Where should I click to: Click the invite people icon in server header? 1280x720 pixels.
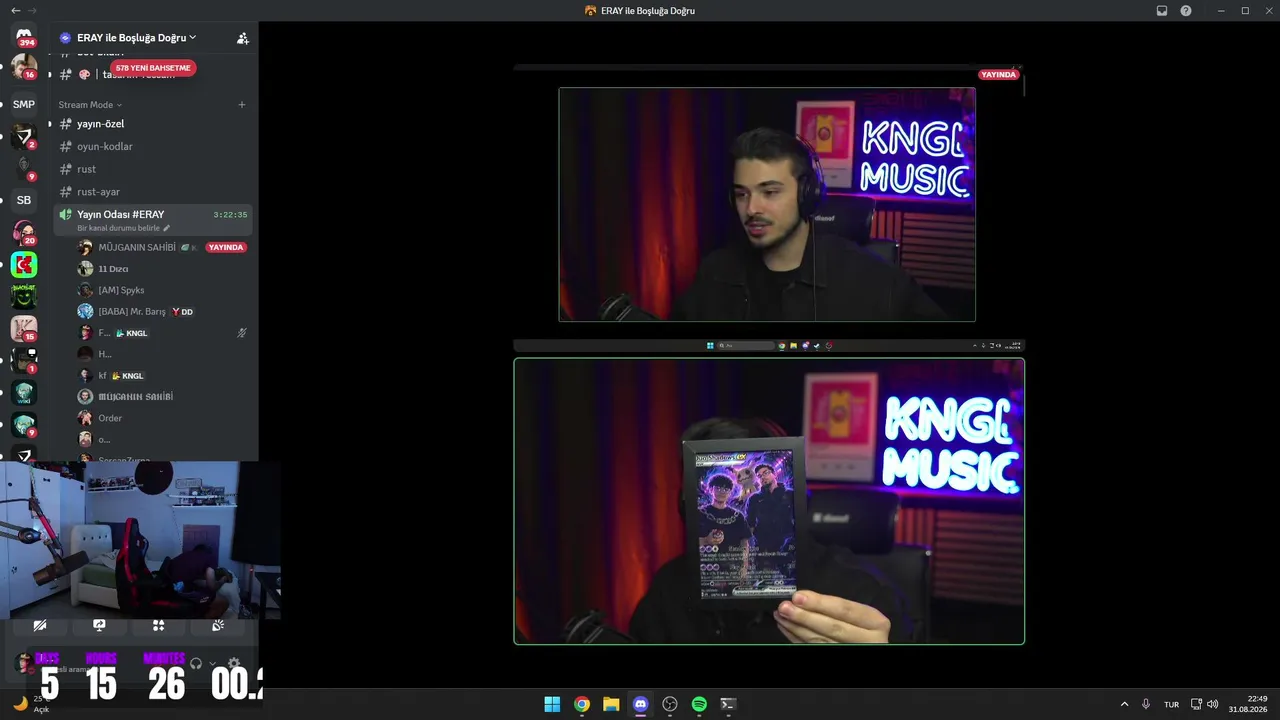point(242,38)
